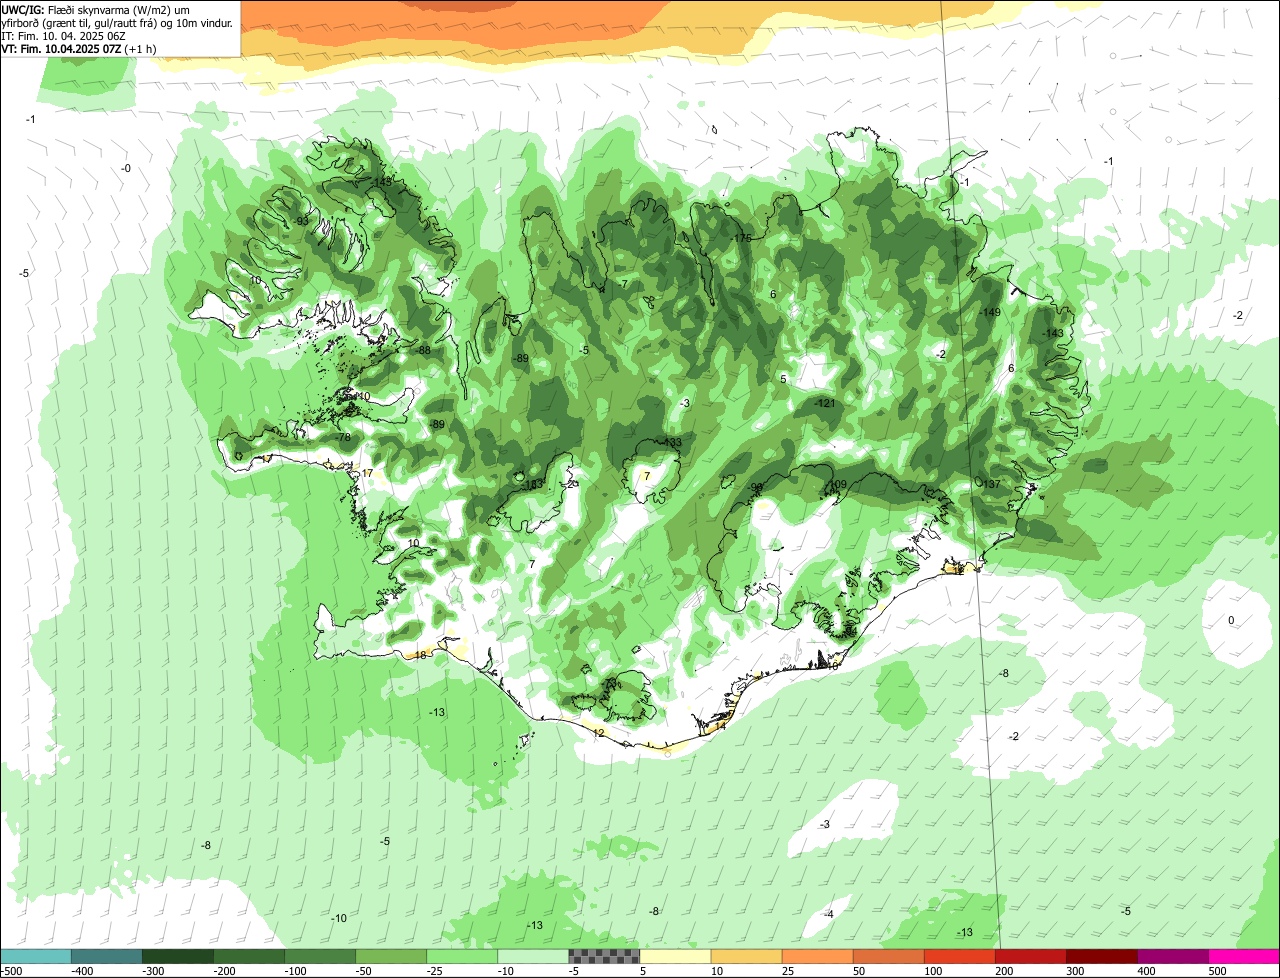This screenshot has height=978, width=1280.
Task: Pick the legend swatch between 50 and 100
Action: (889, 956)
